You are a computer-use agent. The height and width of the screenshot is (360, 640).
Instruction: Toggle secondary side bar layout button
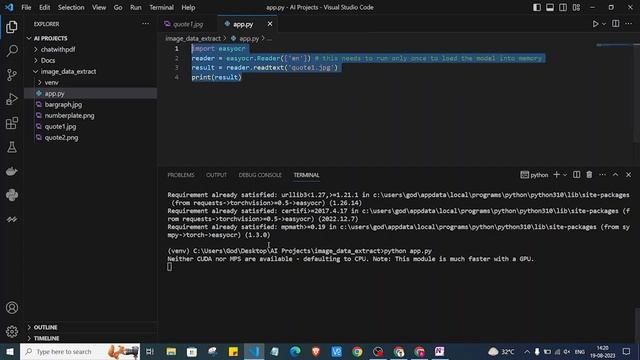[563, 7]
